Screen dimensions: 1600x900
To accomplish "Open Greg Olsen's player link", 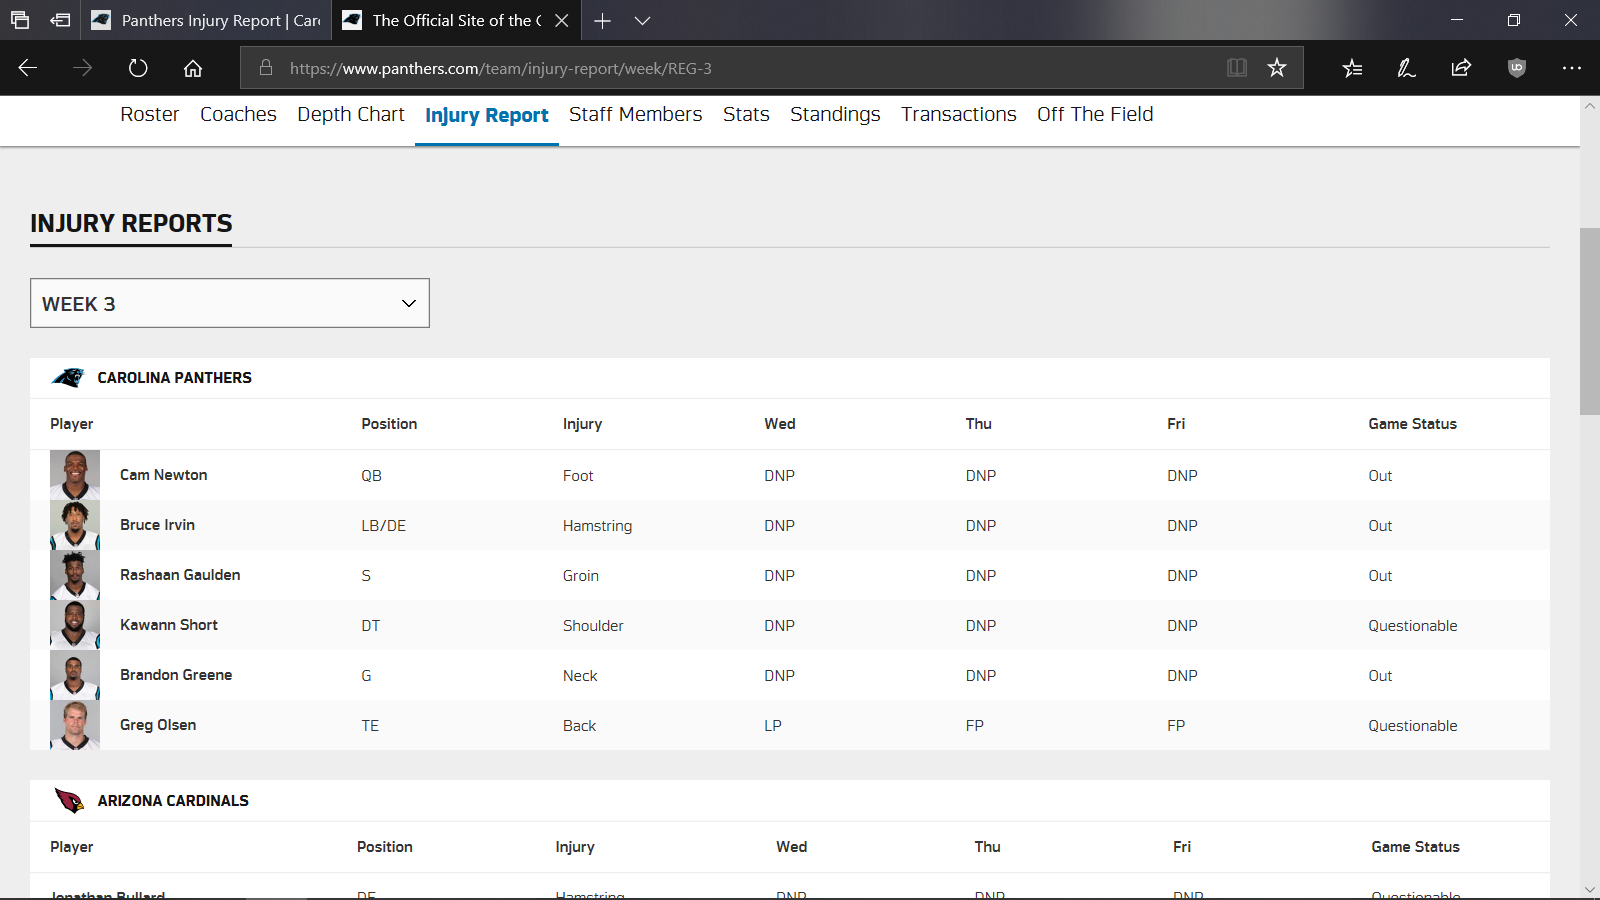I will click(158, 725).
